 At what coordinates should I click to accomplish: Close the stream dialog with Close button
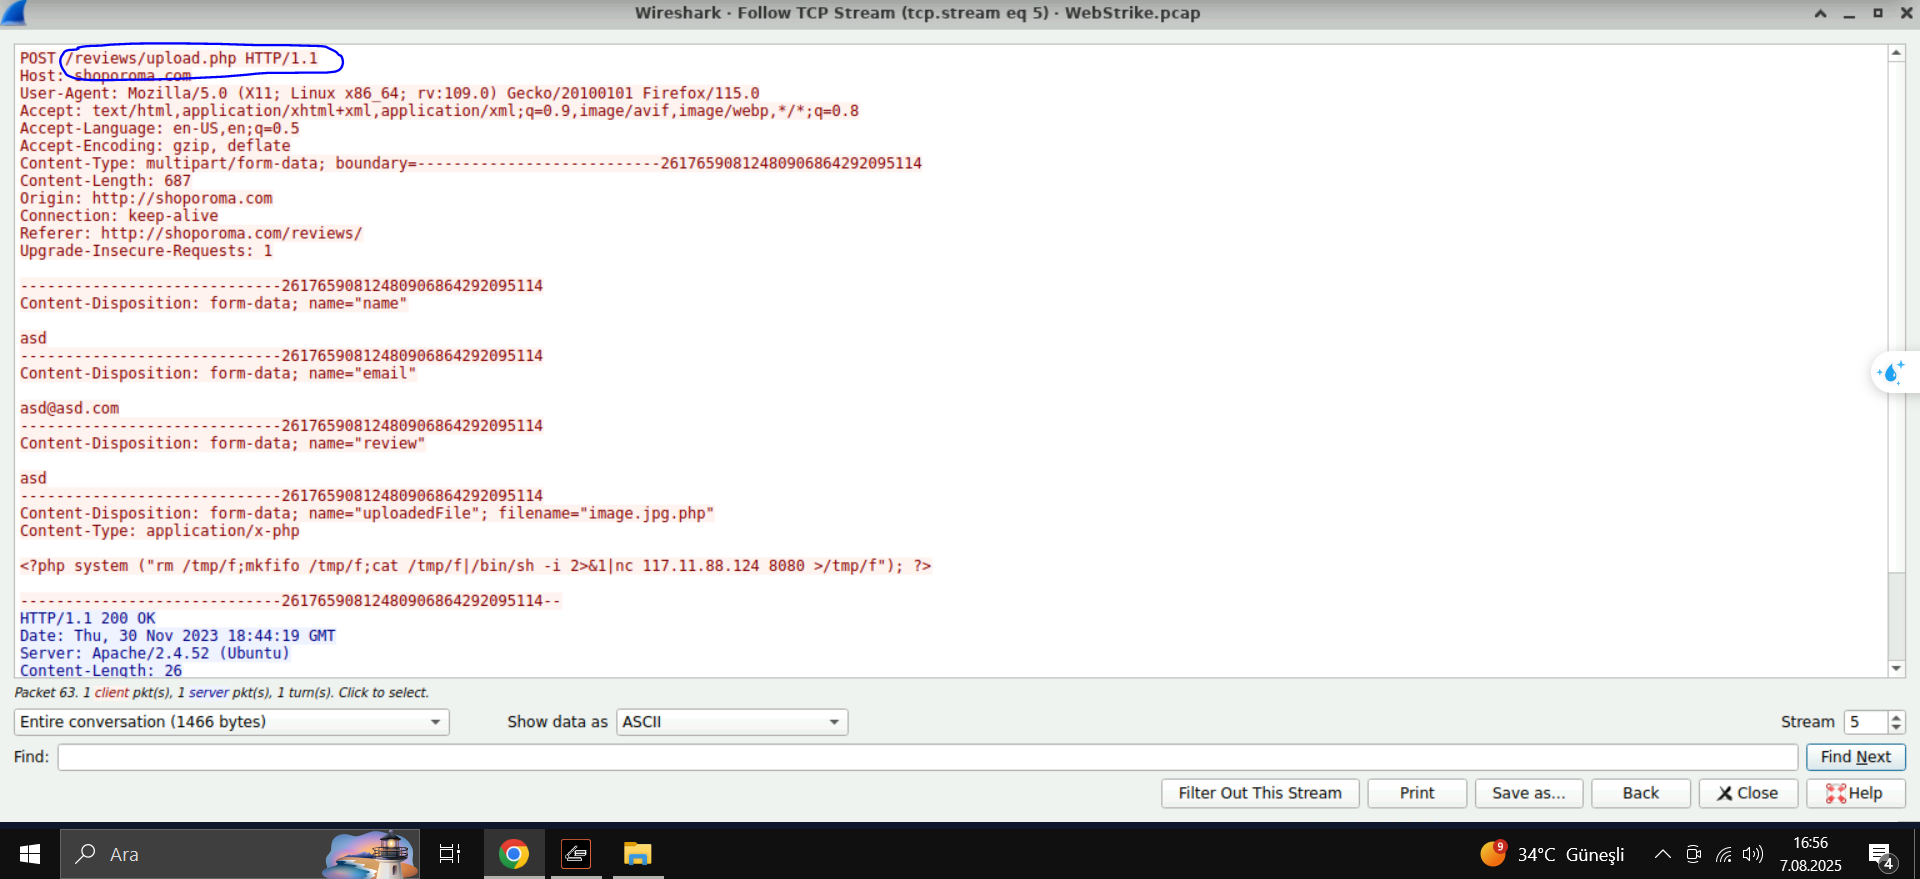1748,793
